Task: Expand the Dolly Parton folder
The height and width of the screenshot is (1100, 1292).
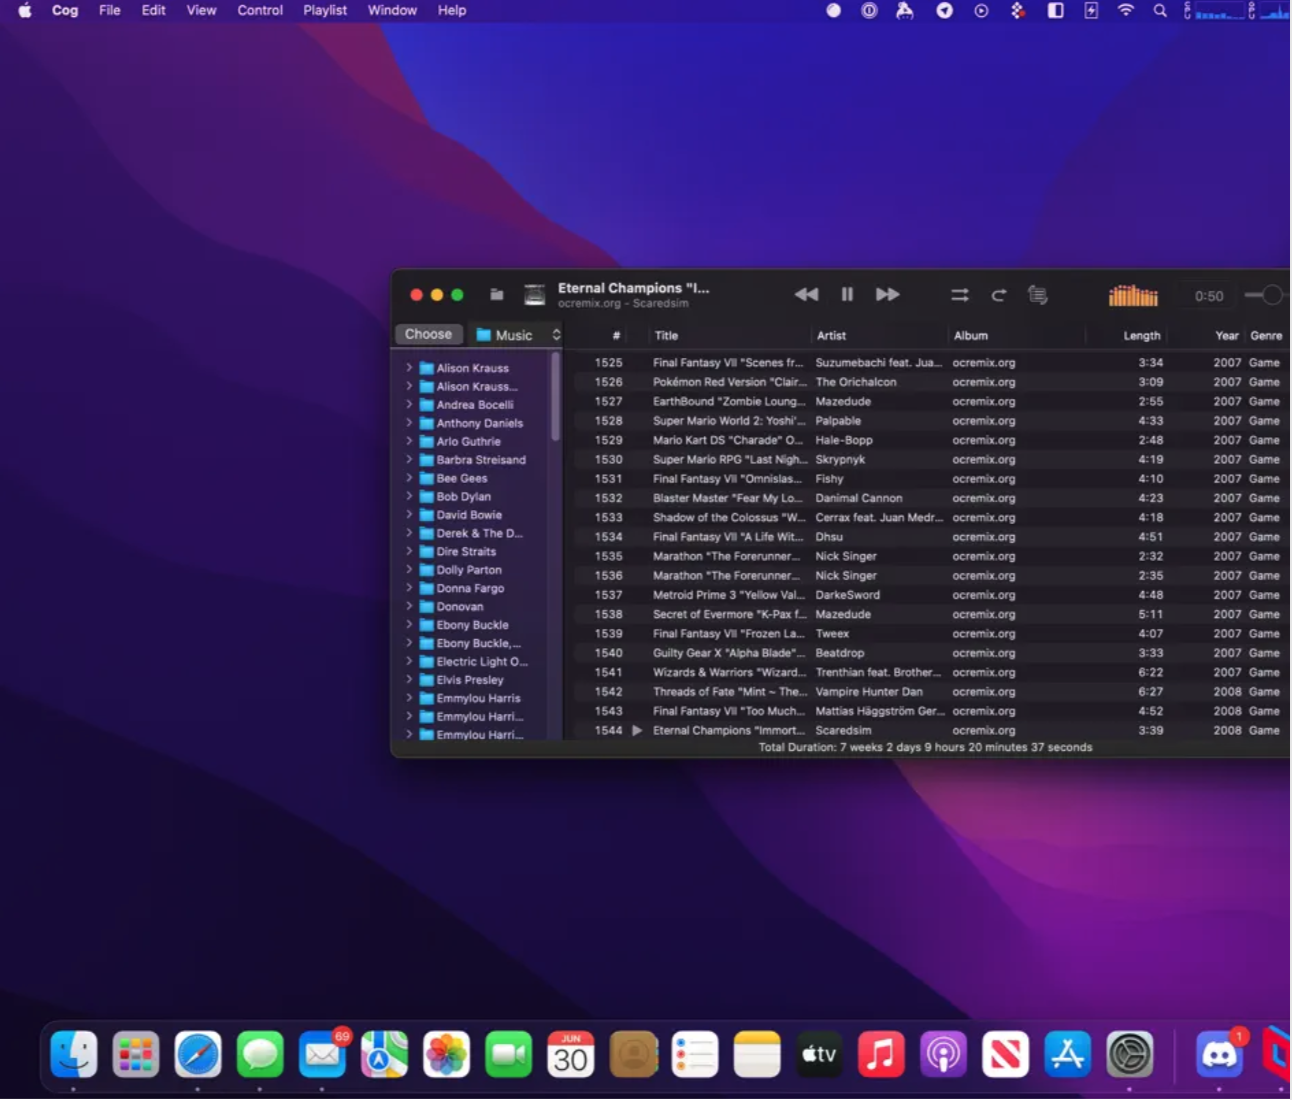Action: point(409,570)
